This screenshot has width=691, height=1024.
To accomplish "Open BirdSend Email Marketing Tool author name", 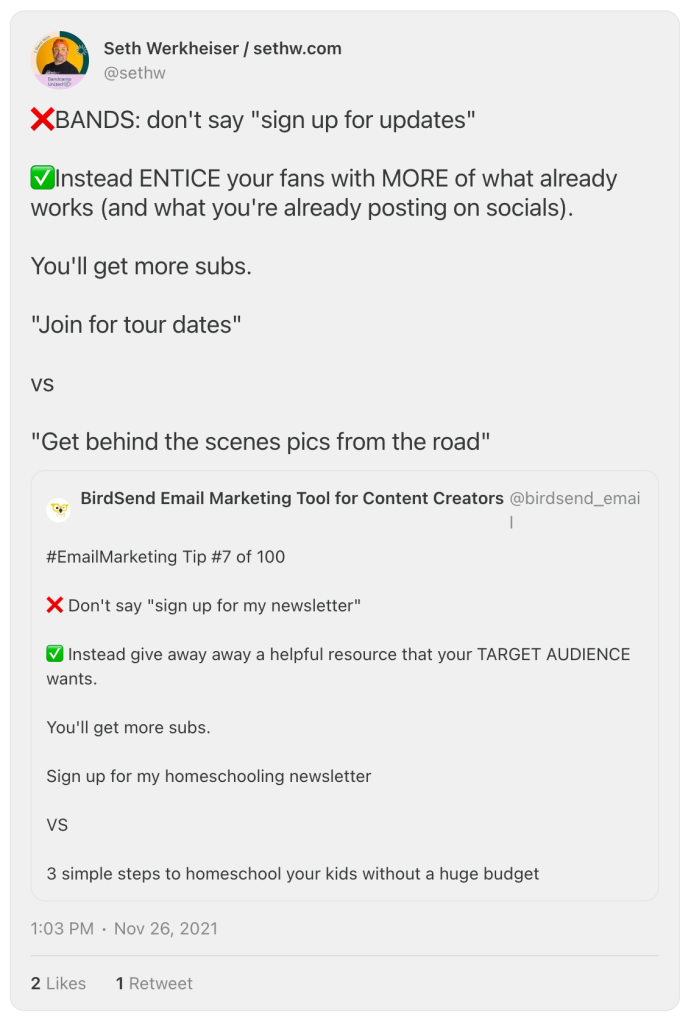I will (292, 498).
